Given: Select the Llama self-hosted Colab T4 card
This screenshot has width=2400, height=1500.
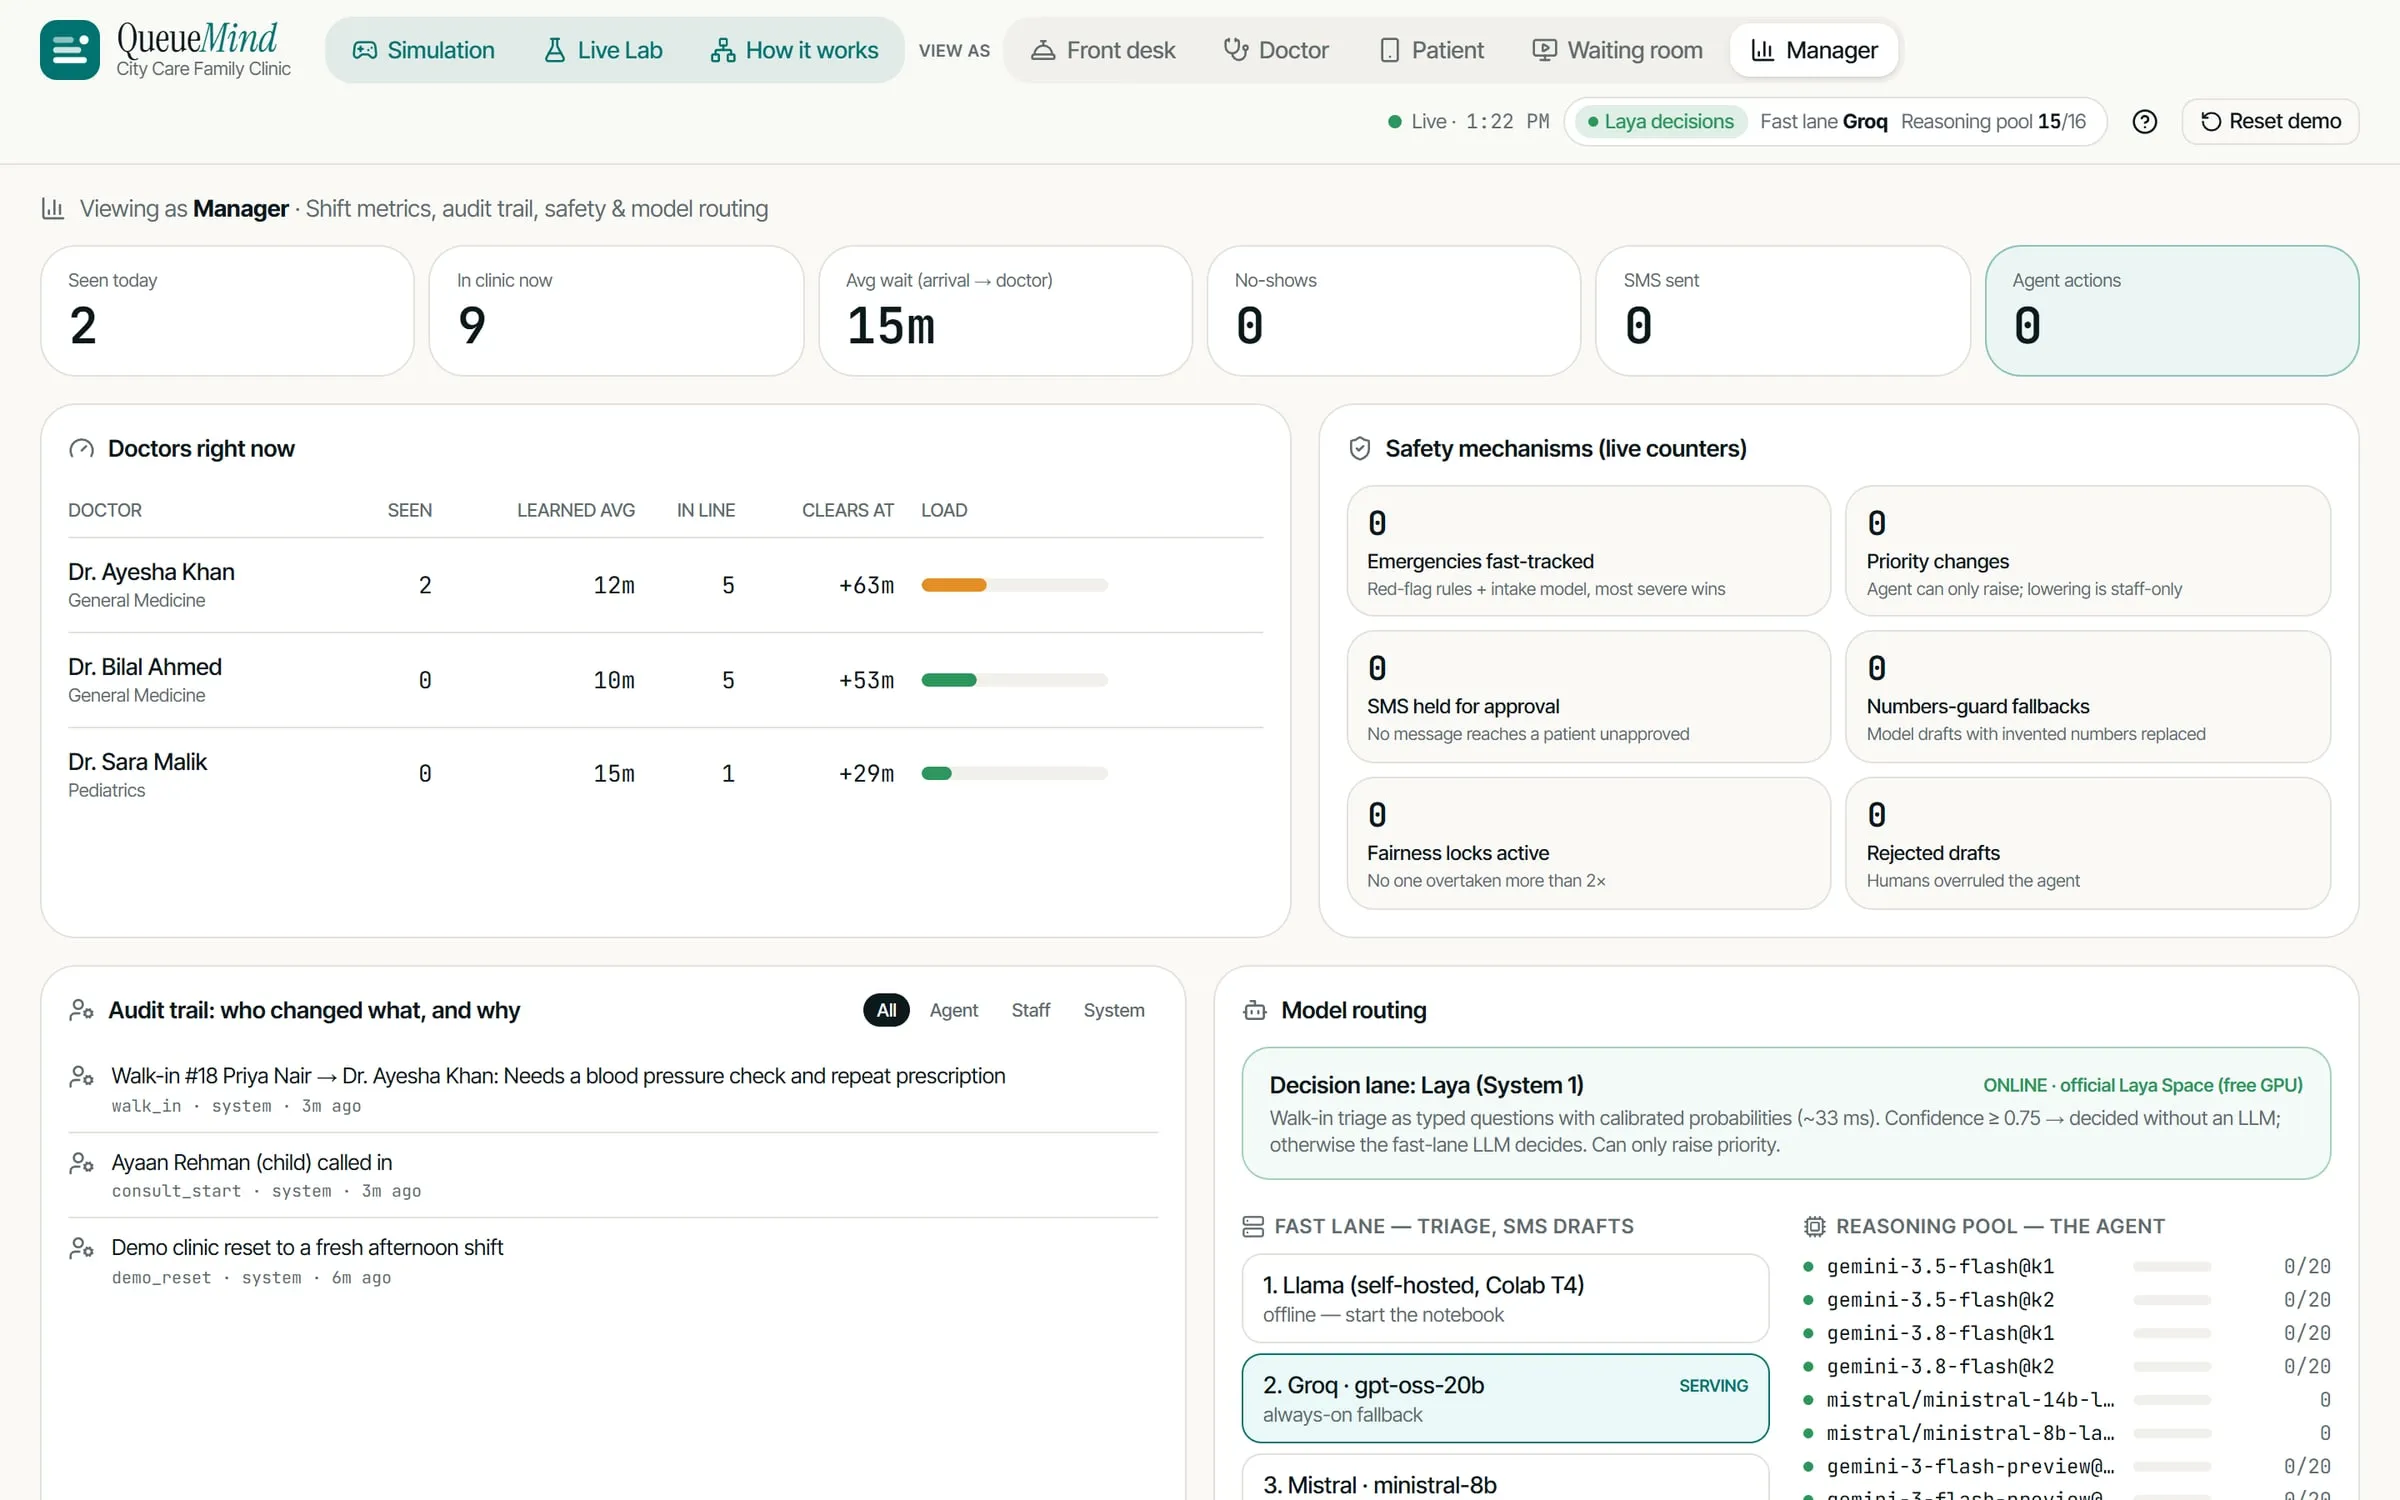Looking at the screenshot, I should (x=1505, y=1298).
